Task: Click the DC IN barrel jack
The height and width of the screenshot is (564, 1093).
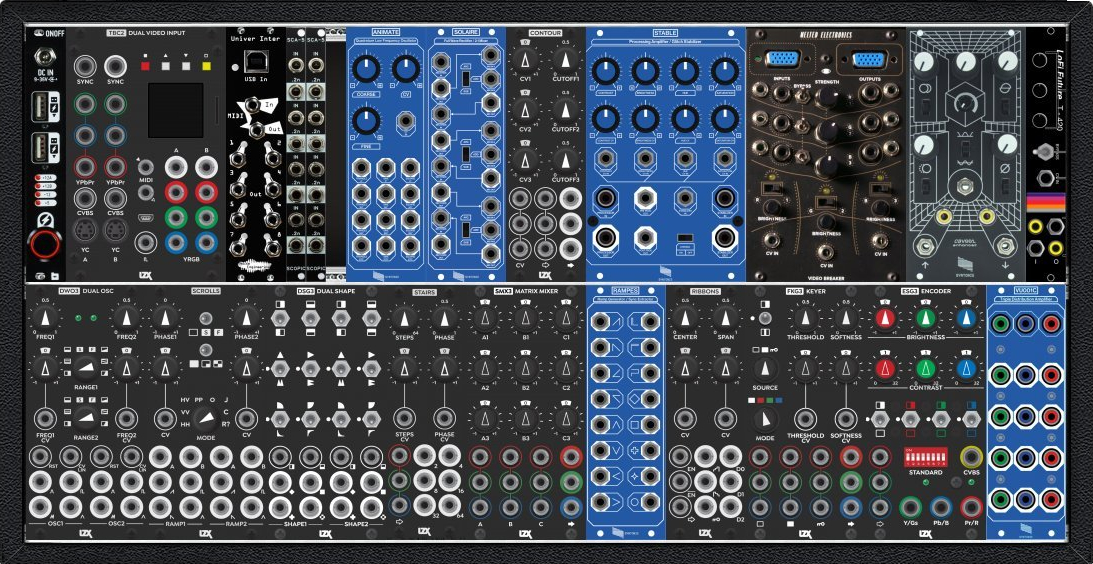Action: (x=45, y=56)
